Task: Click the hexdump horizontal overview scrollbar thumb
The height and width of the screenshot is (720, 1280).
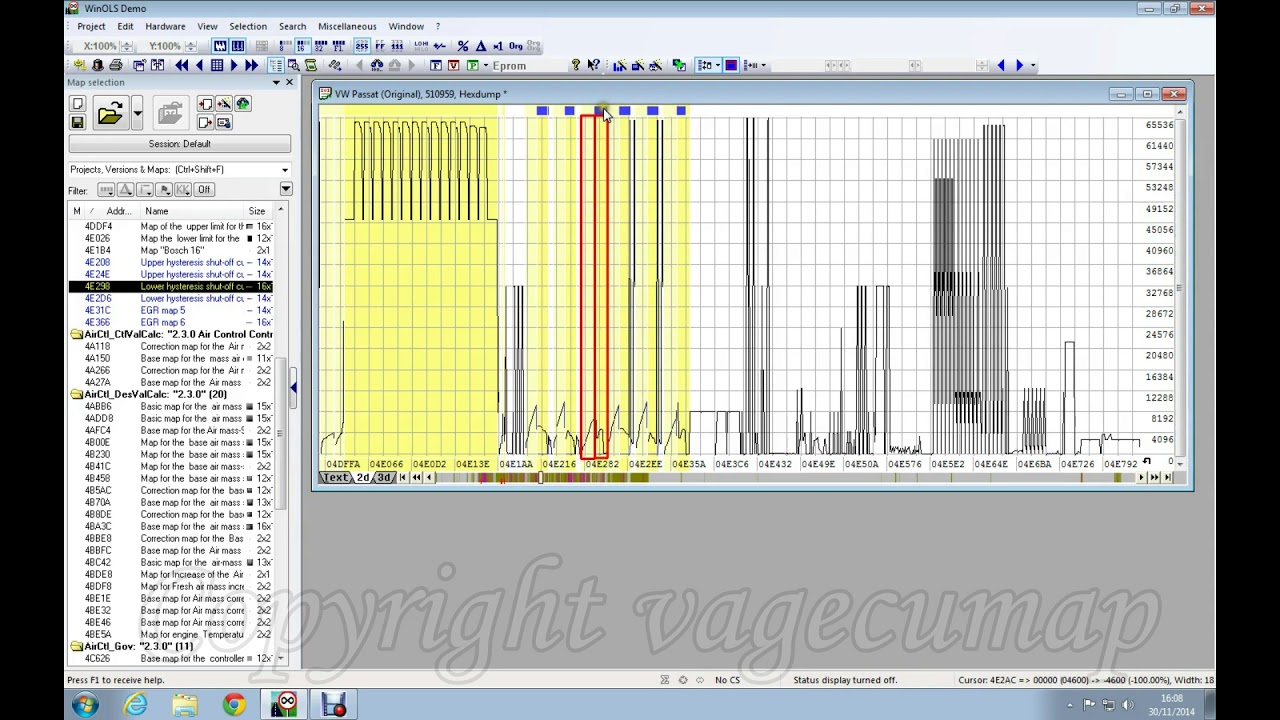Action: click(x=541, y=478)
